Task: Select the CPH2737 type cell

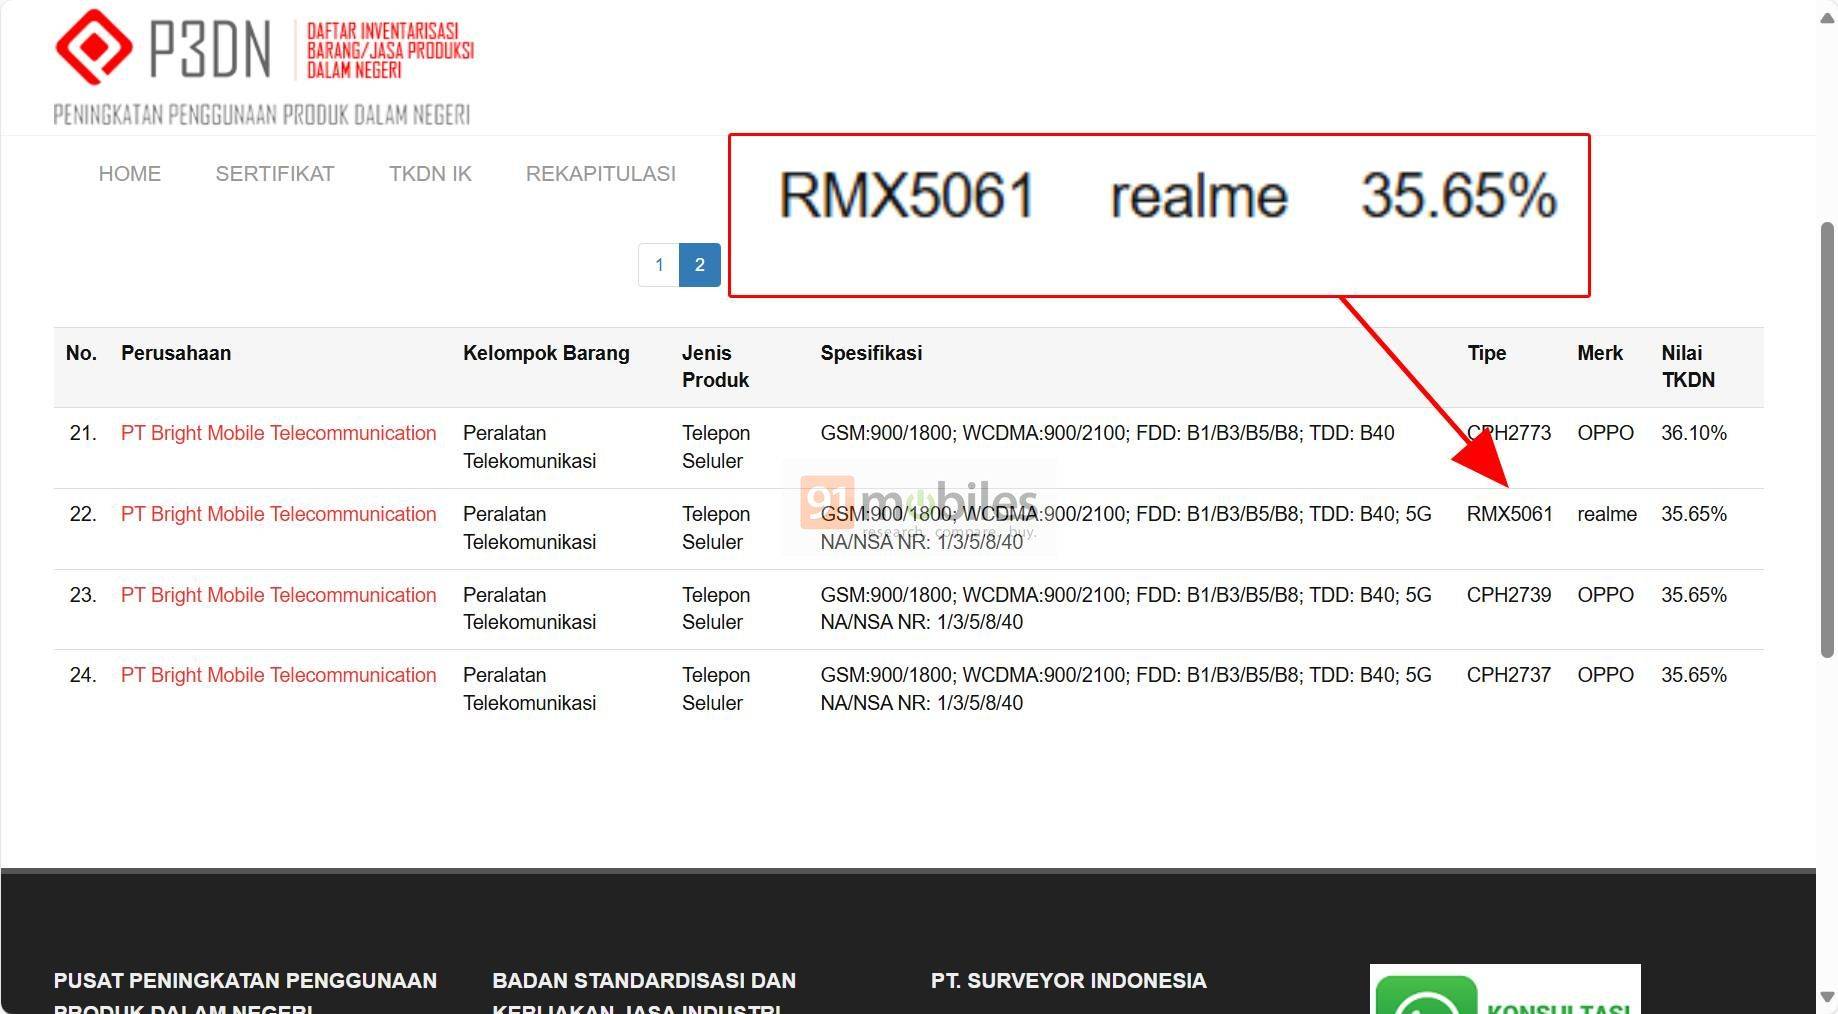Action: pyautogui.click(x=1509, y=675)
